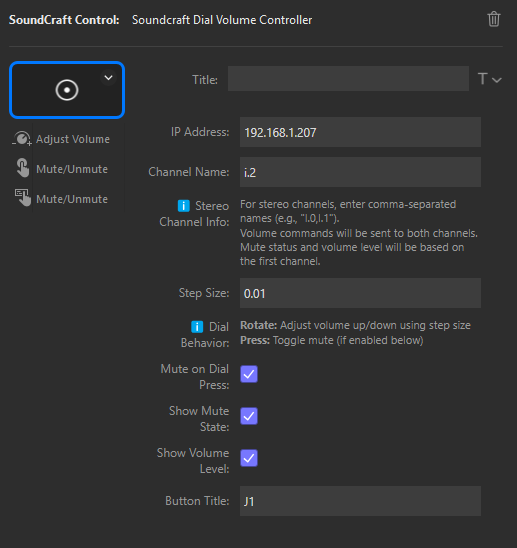Click the Rotate: behavior description line
Image resolution: width=517 pixels, height=548 pixels.
point(355,325)
